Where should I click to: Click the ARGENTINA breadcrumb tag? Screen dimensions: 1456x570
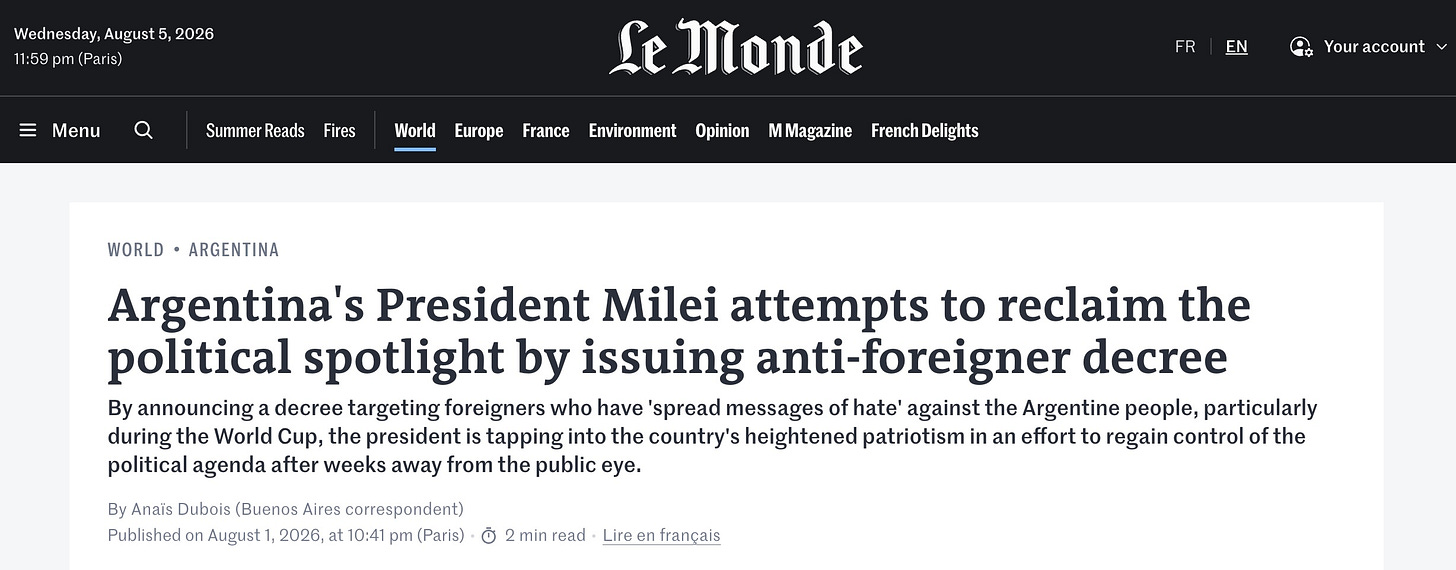point(234,250)
